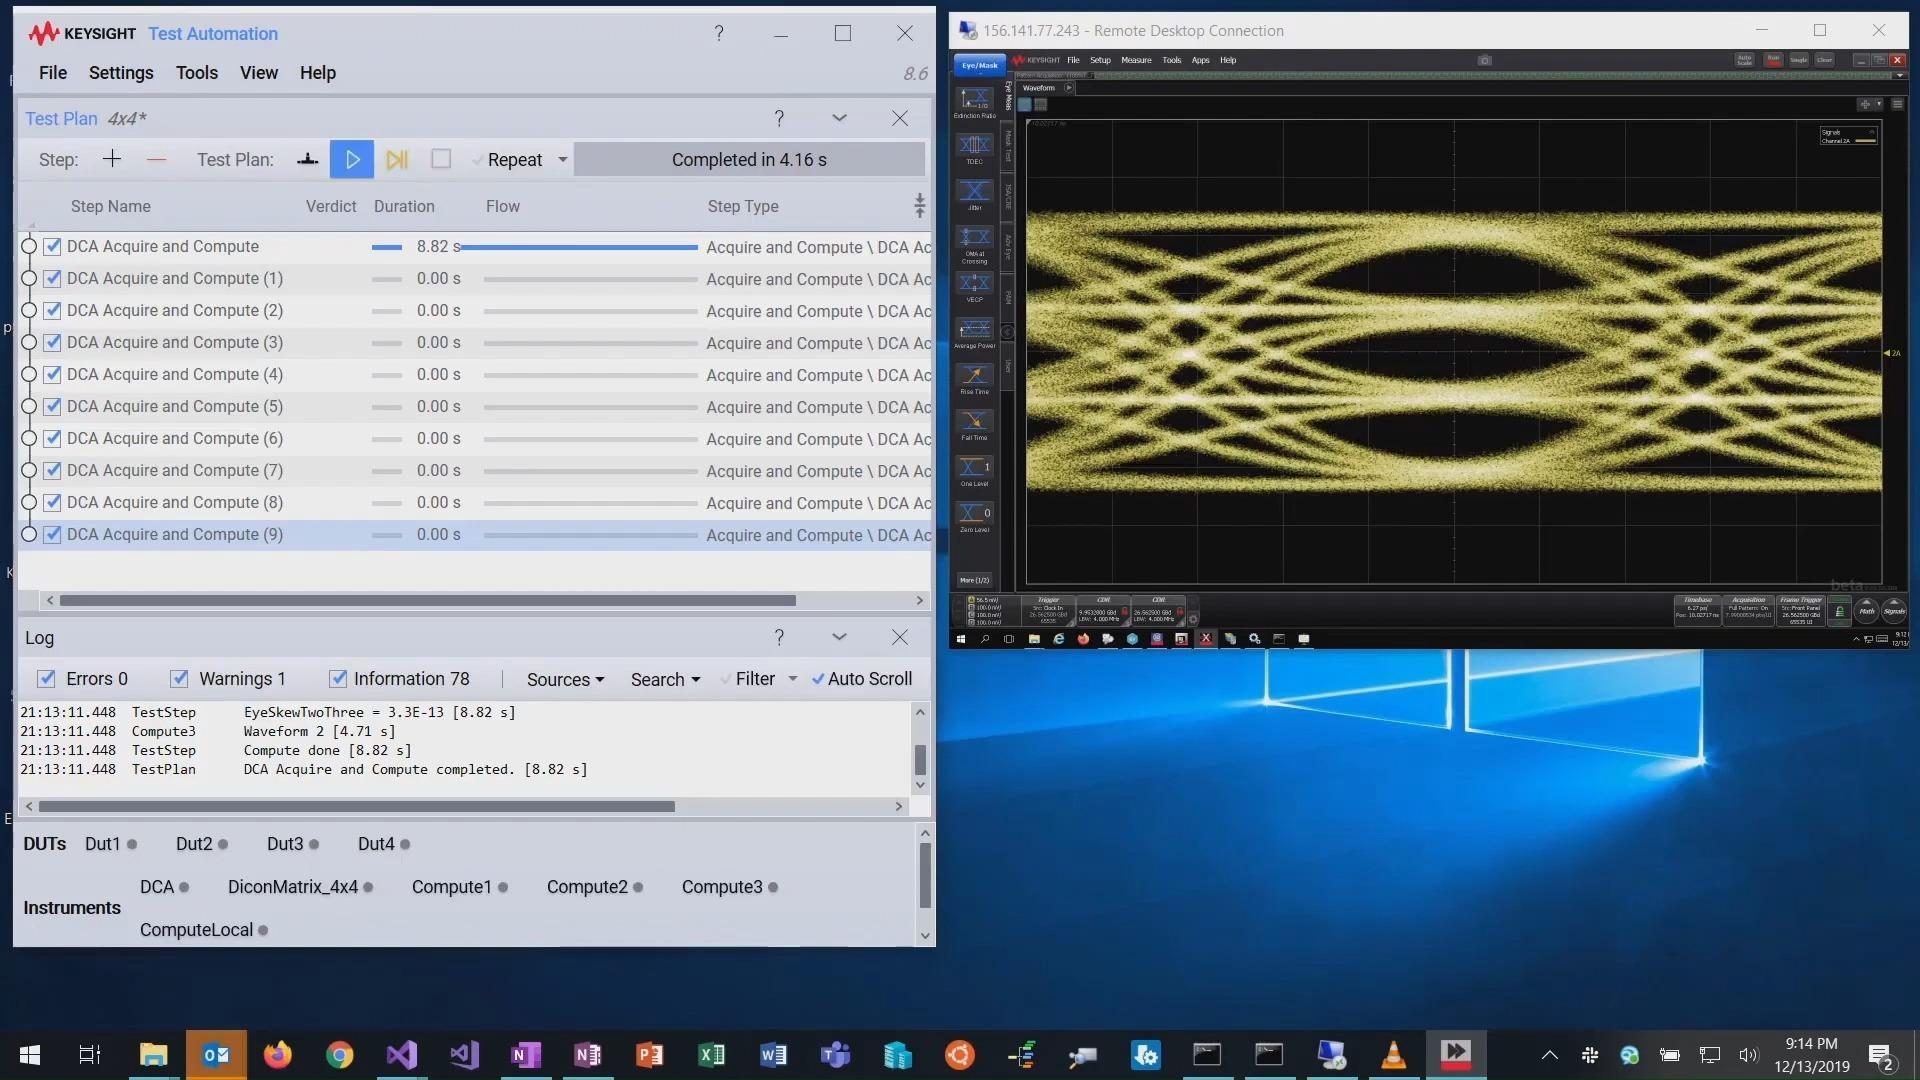Viewport: 1920px width, 1080px height.
Task: Click the stop test plan square icon
Action: click(441, 160)
